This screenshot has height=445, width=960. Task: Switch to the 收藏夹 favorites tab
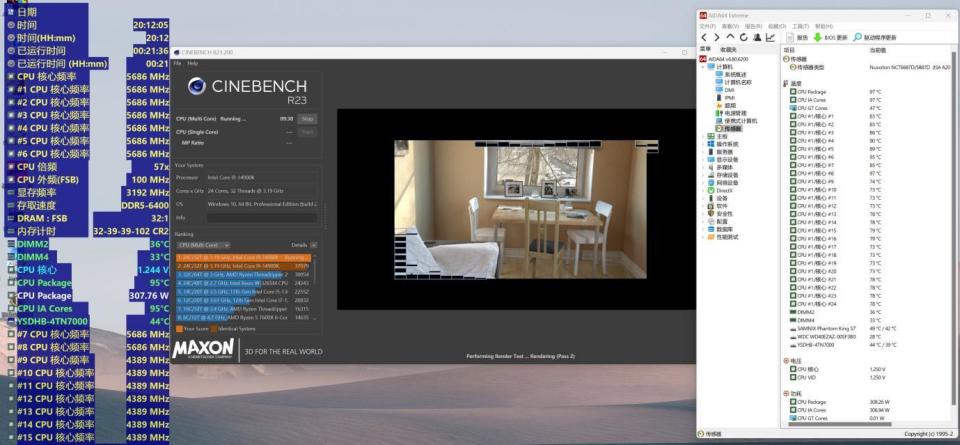729,49
